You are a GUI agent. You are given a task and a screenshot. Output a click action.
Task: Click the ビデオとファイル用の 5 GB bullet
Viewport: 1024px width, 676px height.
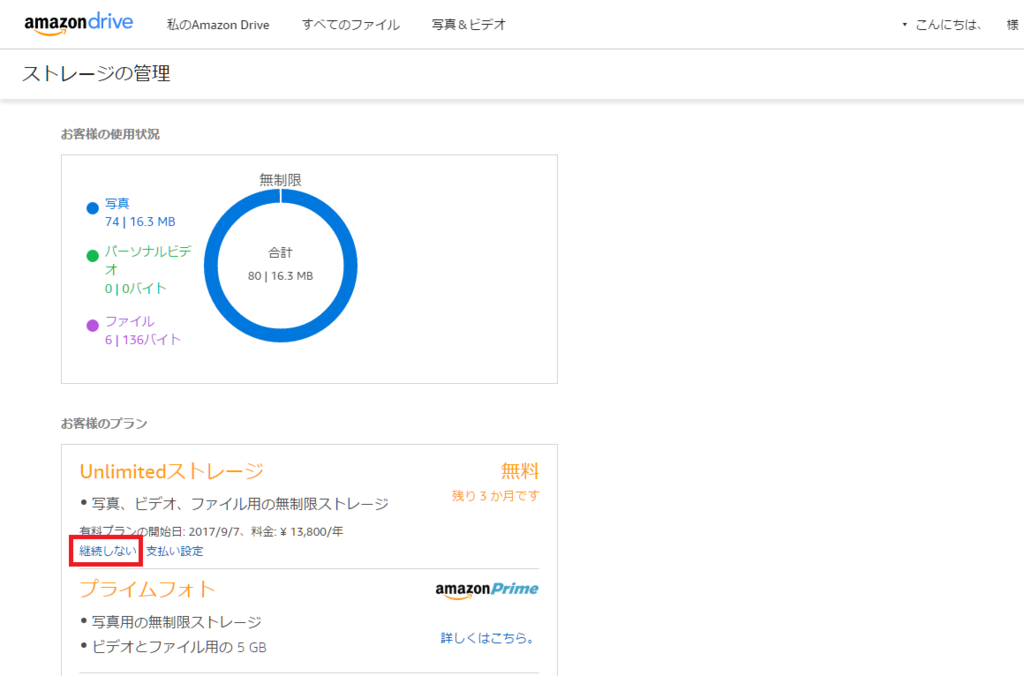point(173,647)
